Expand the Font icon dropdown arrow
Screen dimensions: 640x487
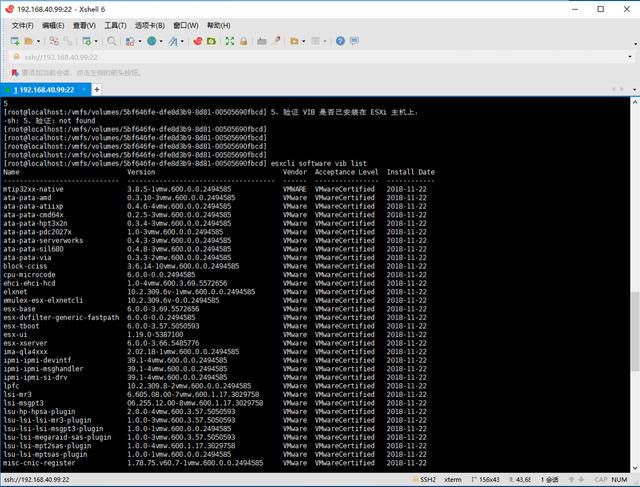182,41
